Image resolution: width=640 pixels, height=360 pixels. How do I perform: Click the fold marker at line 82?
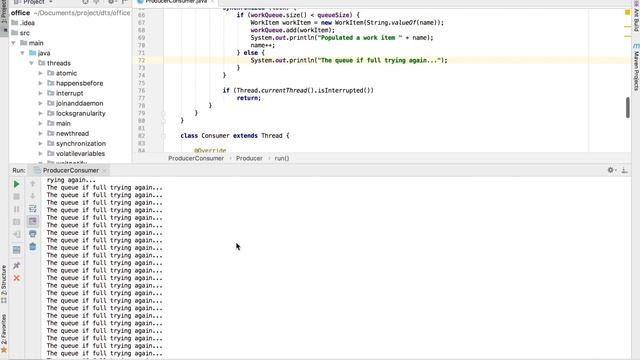pos(163,136)
